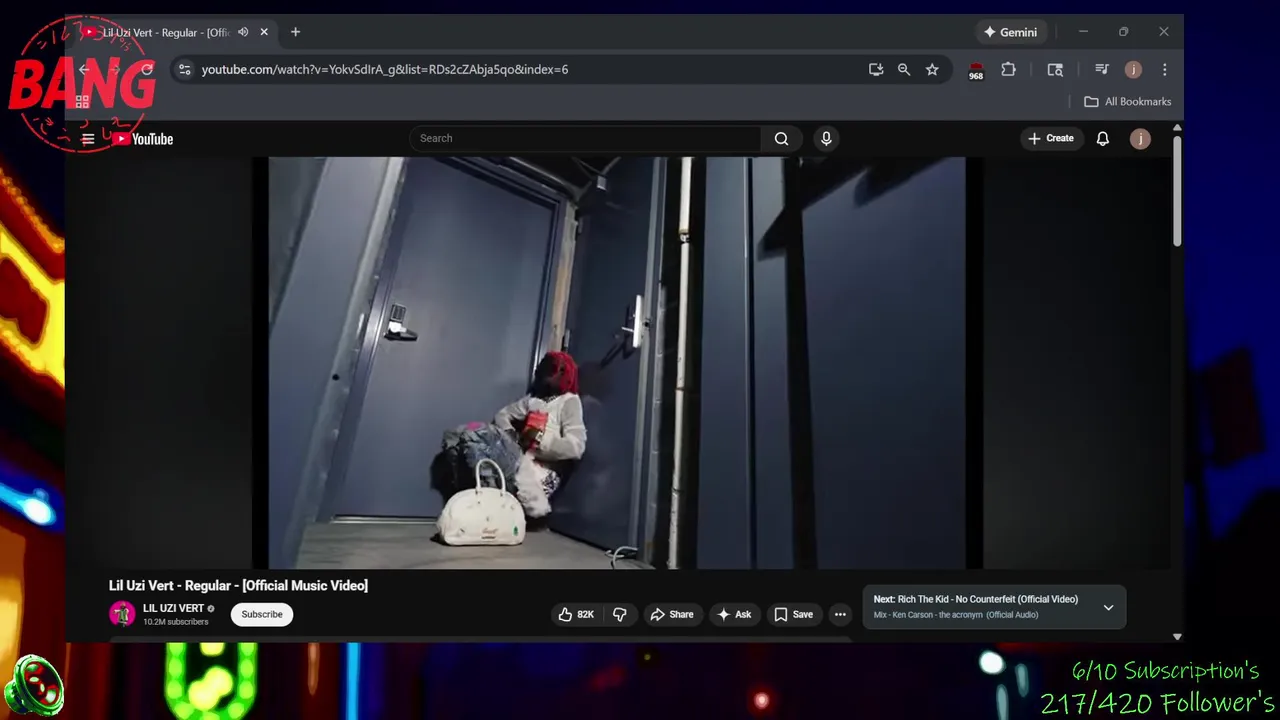1280x720 pixels.
Task: Open LIL UZI VERT channel avatar
Action: [122, 614]
